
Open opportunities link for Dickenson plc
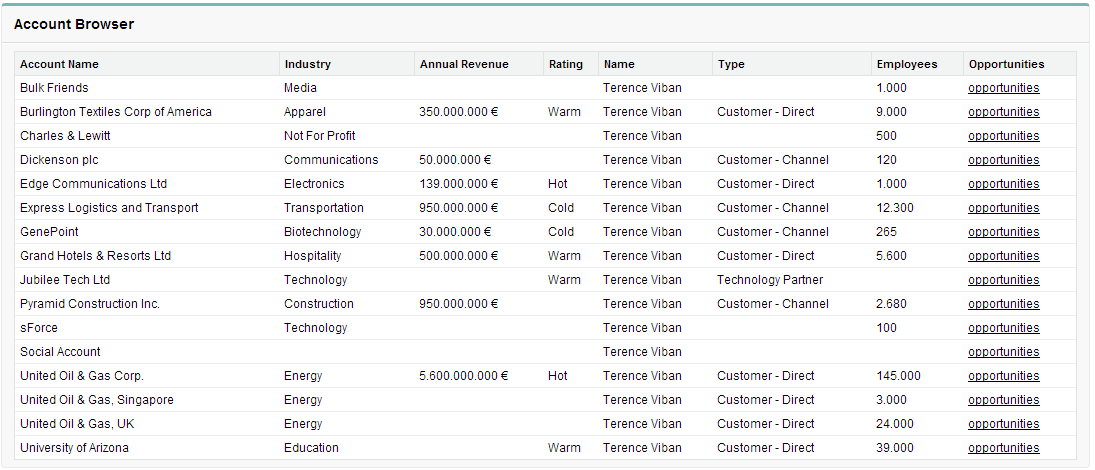(x=1004, y=160)
